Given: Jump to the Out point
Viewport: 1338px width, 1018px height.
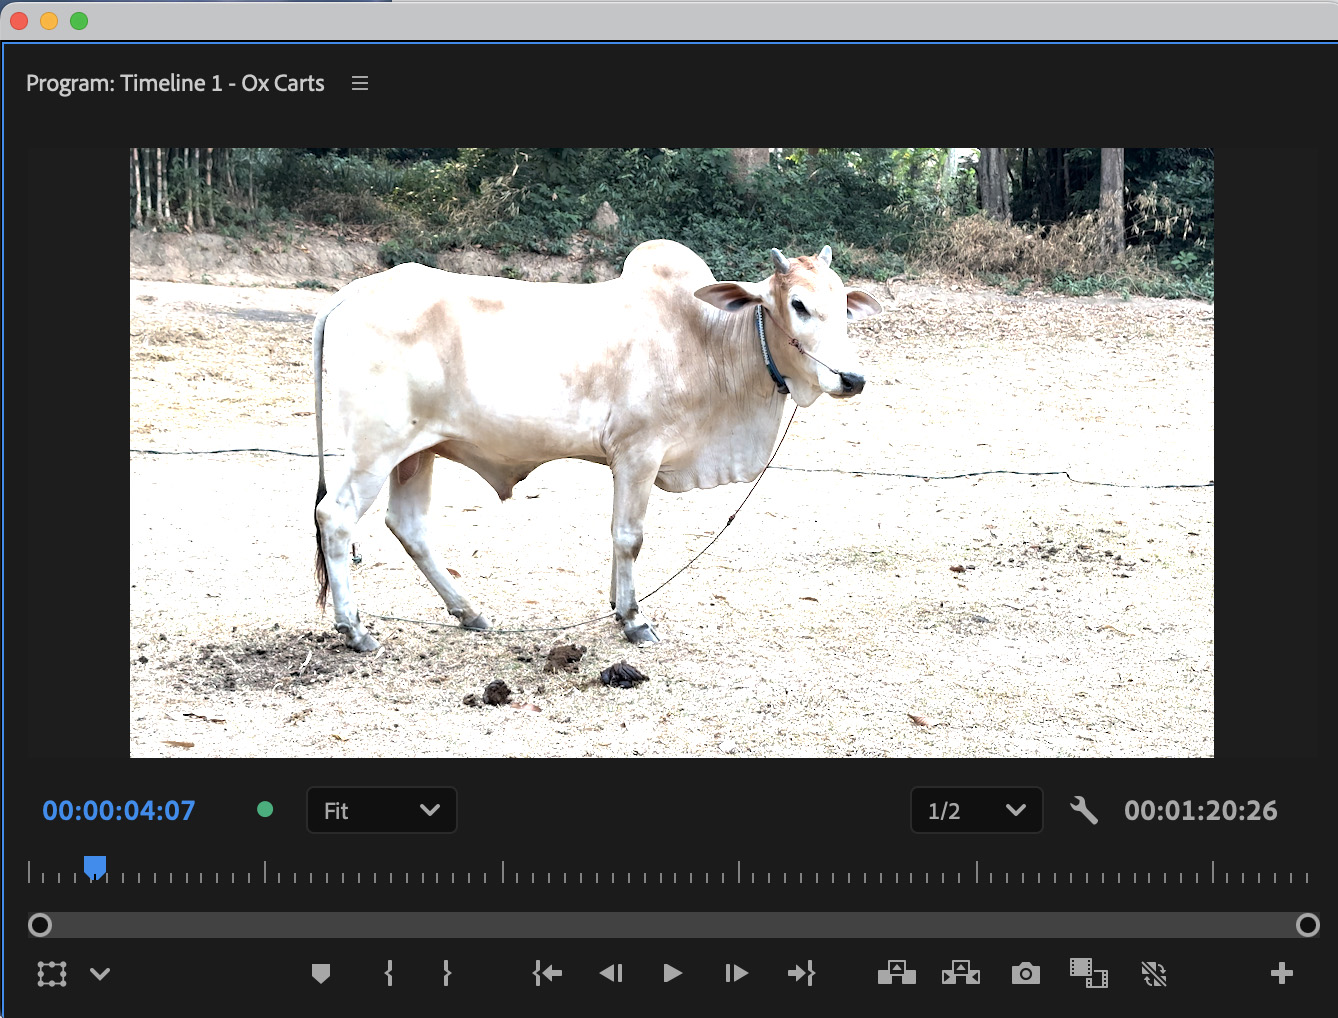Looking at the screenshot, I should pos(801,974).
